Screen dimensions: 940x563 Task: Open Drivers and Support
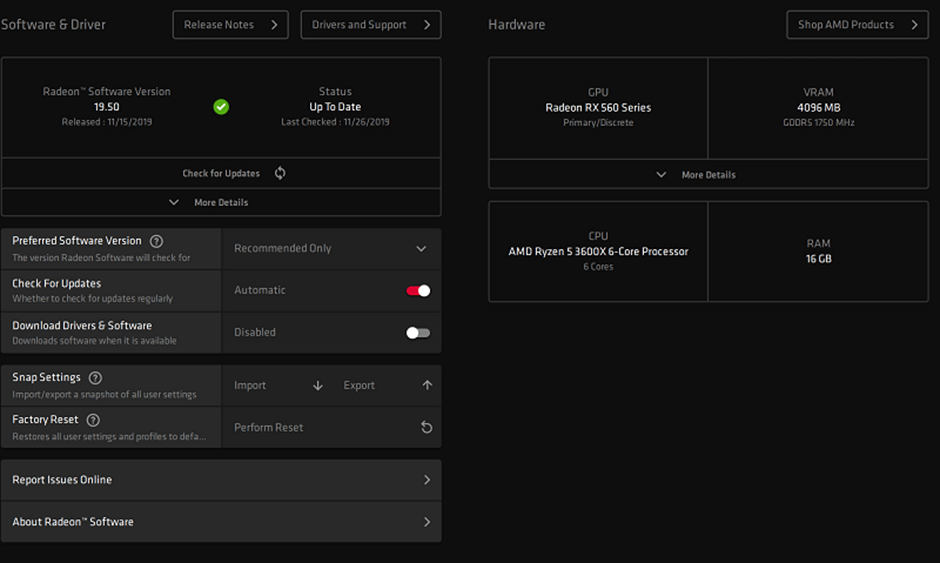370,25
